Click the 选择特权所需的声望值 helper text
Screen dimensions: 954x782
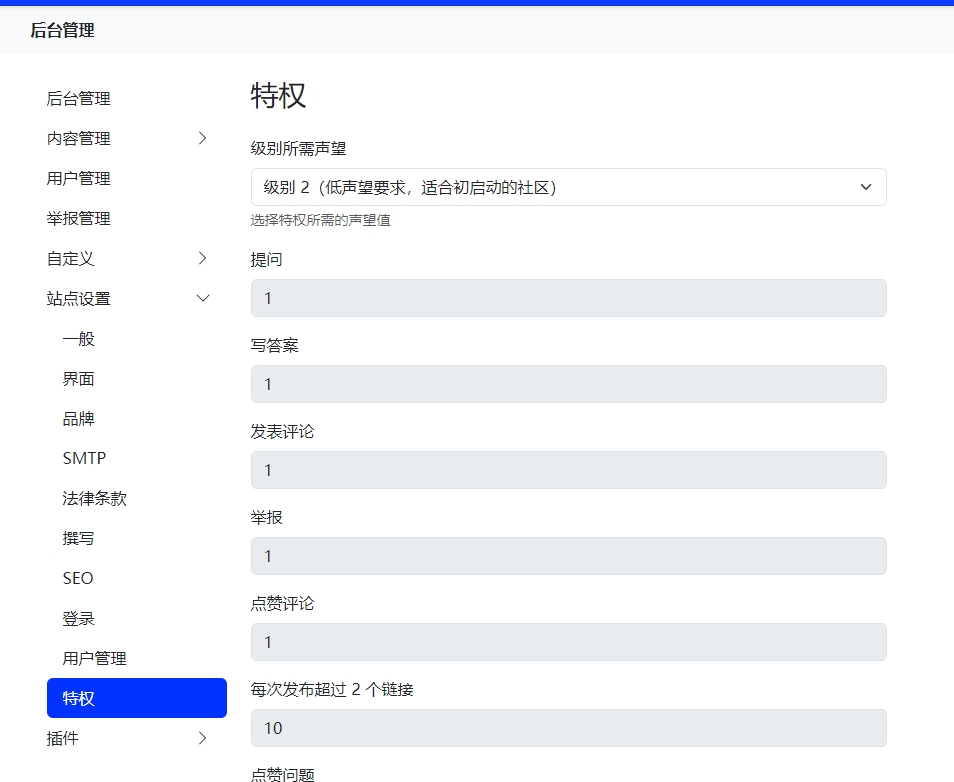(321, 220)
